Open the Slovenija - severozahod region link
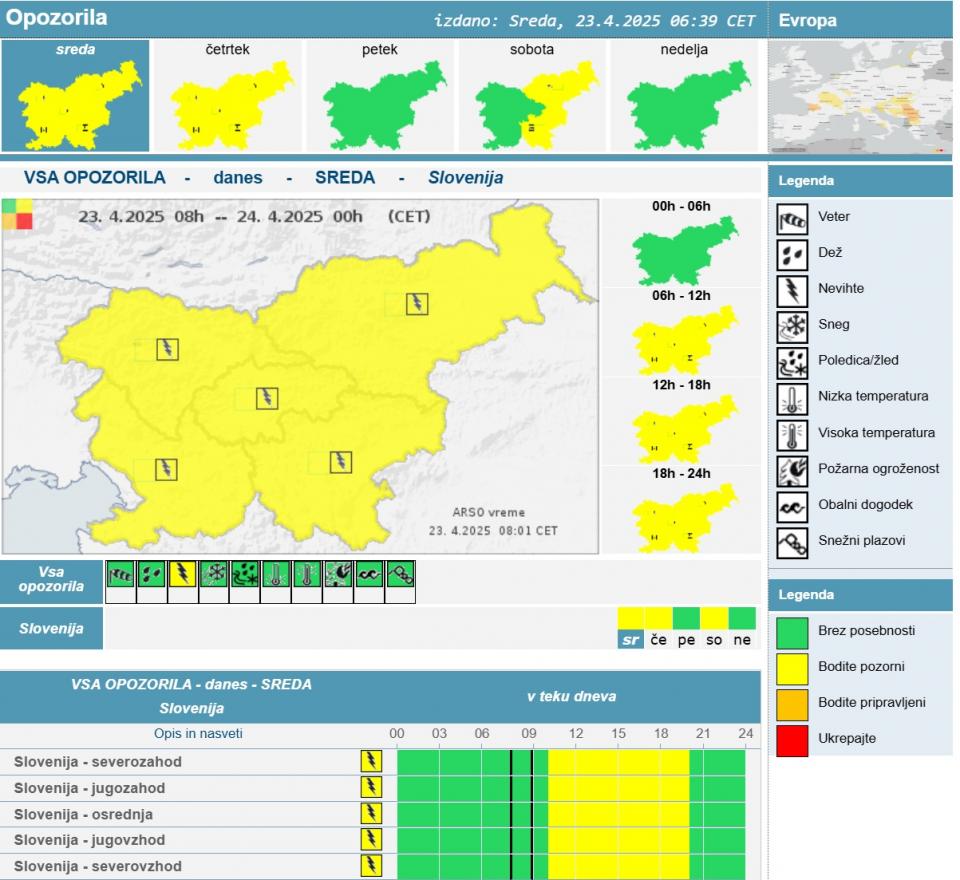 click(x=98, y=762)
